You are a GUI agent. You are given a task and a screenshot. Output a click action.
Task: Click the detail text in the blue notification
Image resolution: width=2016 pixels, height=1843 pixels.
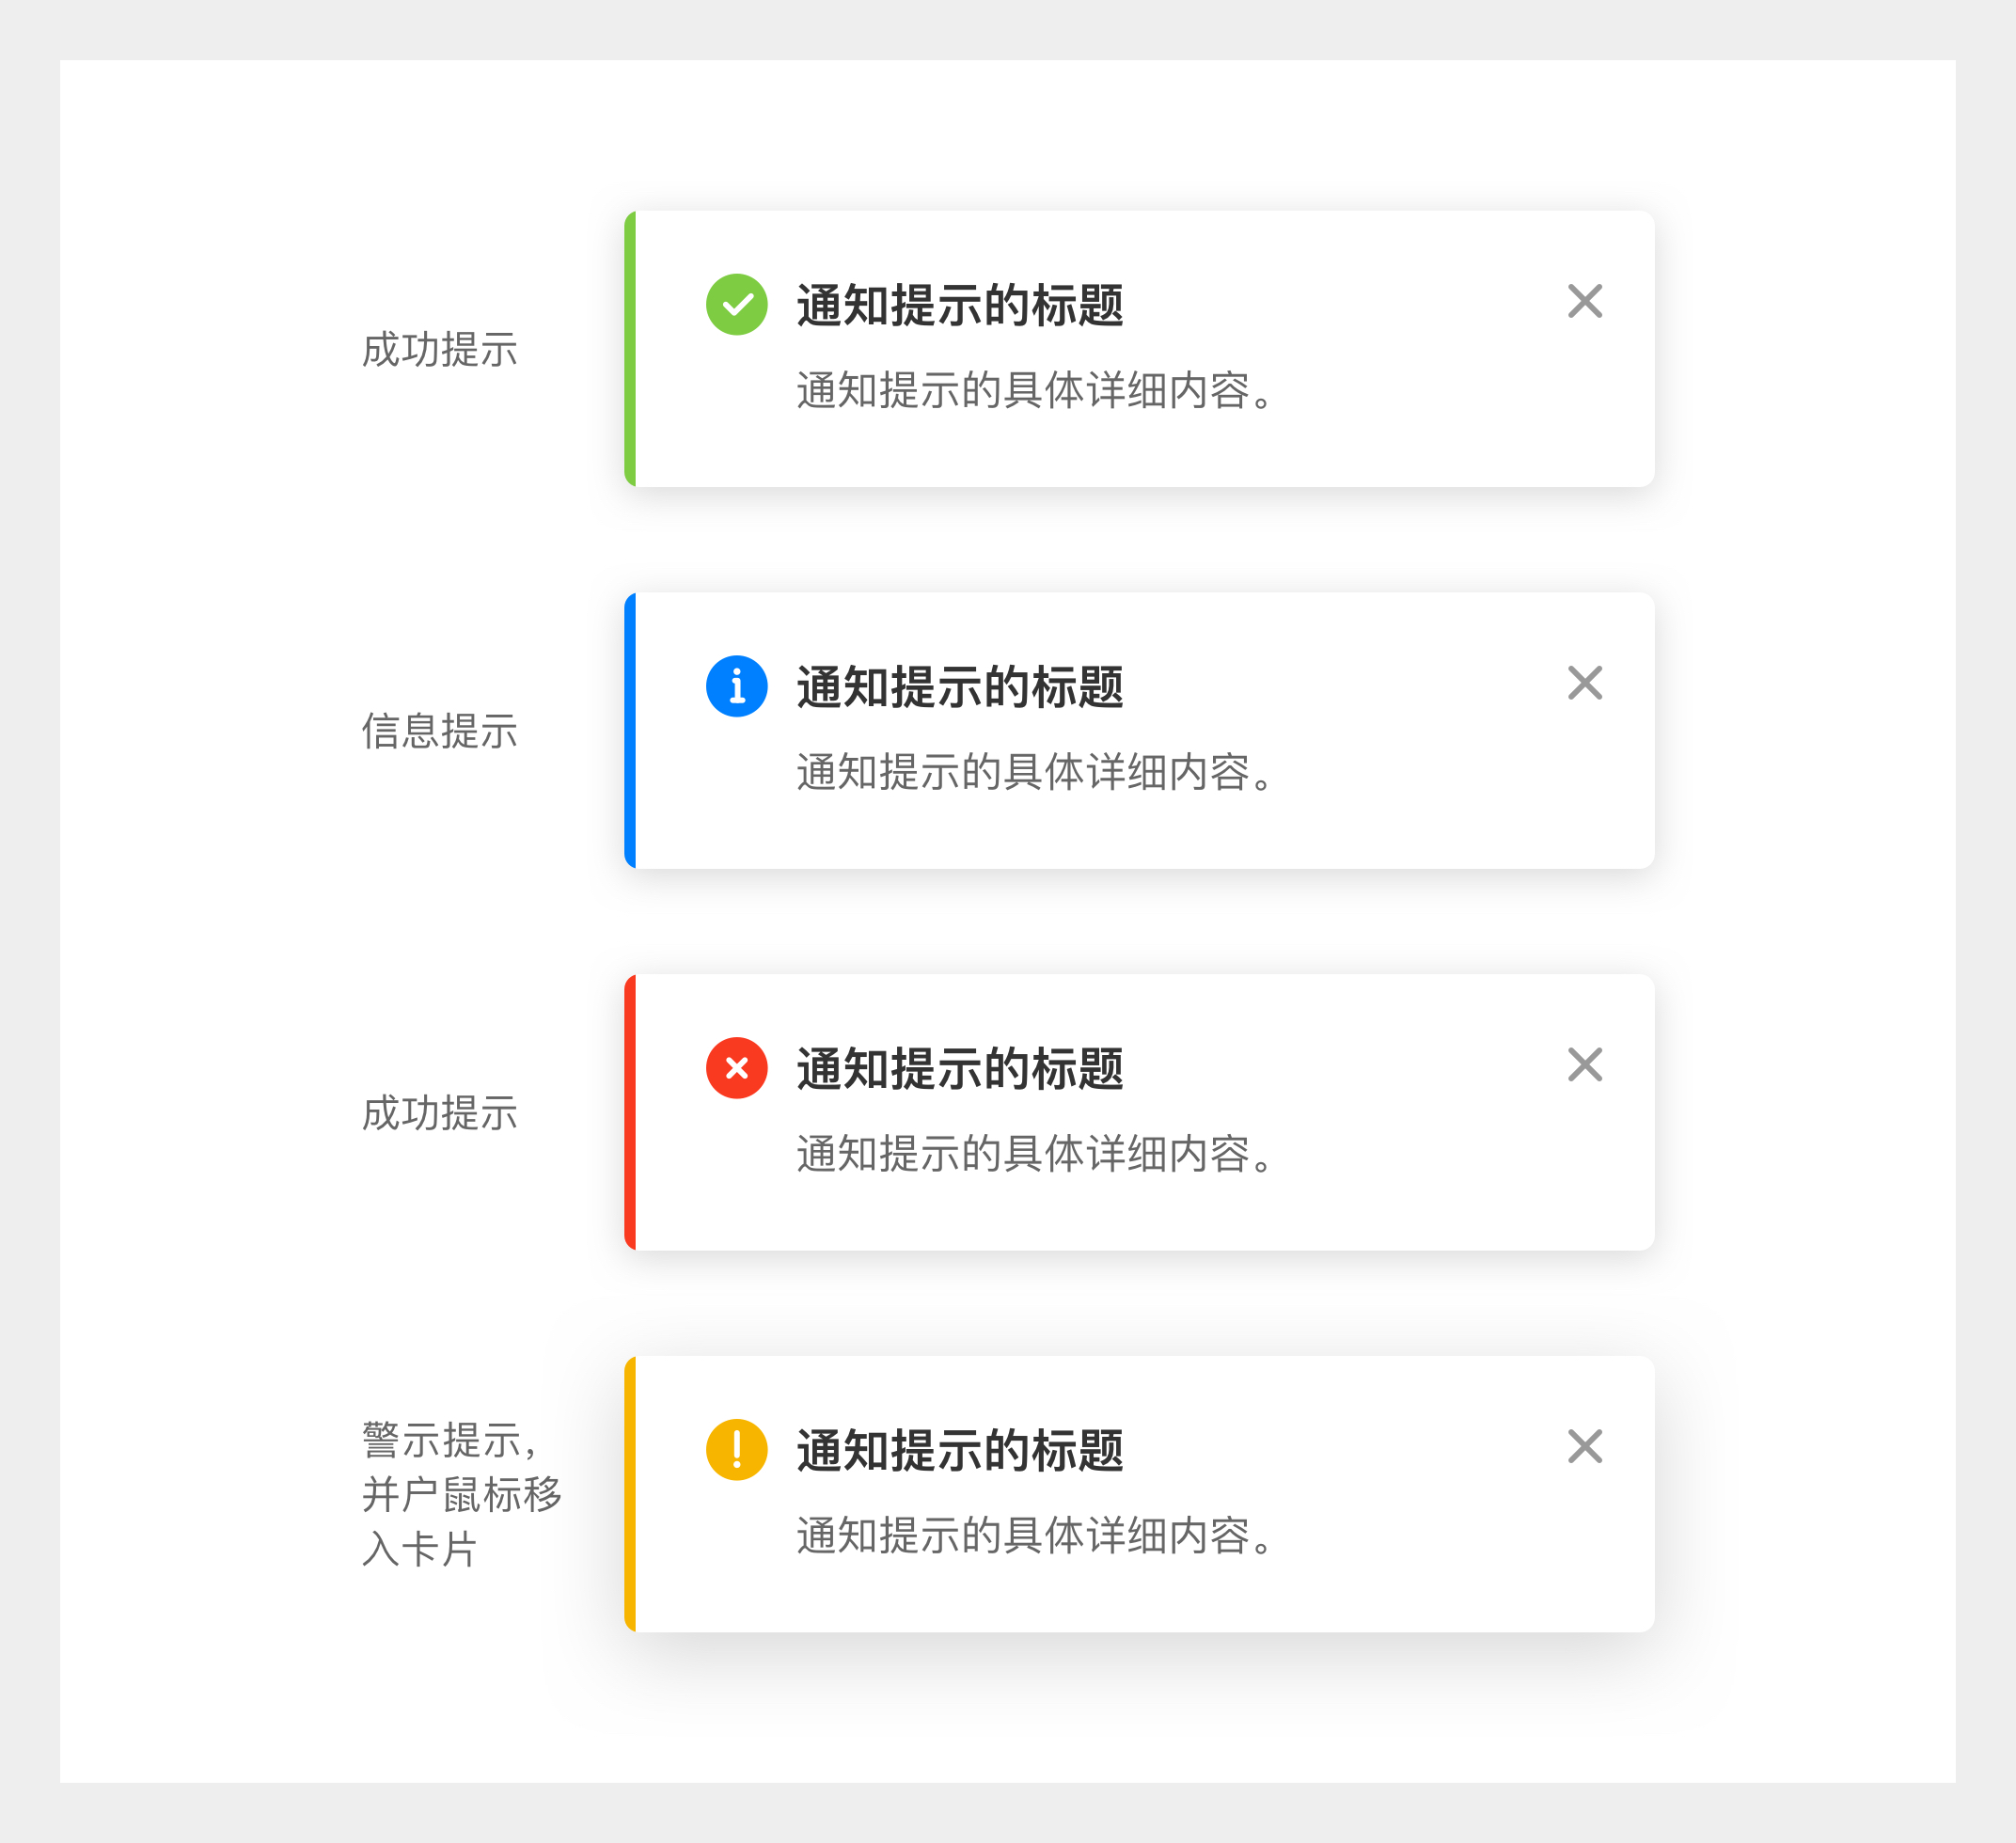pos(1035,772)
